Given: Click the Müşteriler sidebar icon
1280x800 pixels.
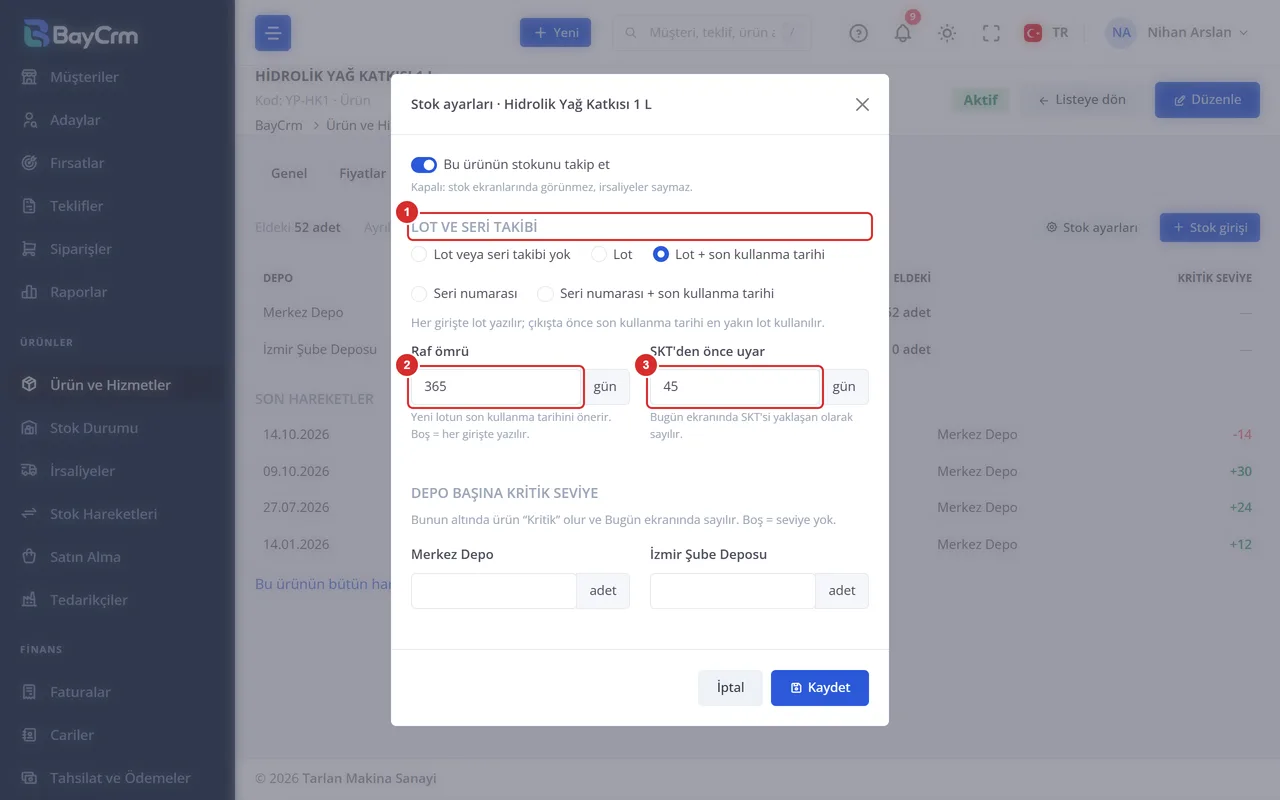Looking at the screenshot, I should [x=30, y=77].
